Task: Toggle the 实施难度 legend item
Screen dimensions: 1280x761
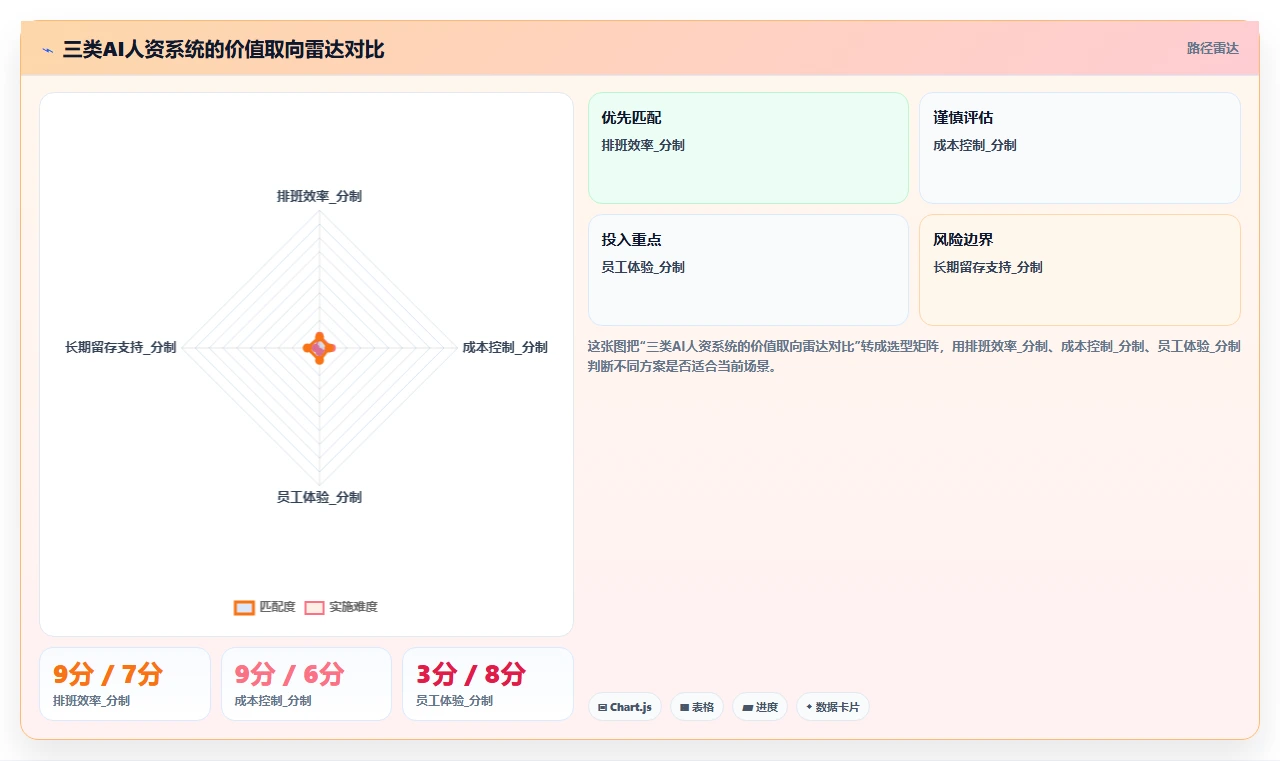Action: 341,607
